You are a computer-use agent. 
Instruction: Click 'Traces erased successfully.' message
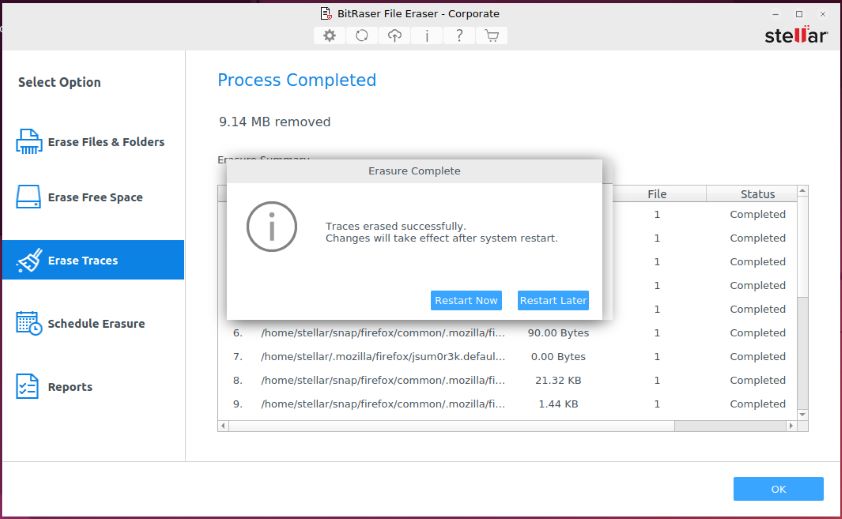tap(395, 226)
